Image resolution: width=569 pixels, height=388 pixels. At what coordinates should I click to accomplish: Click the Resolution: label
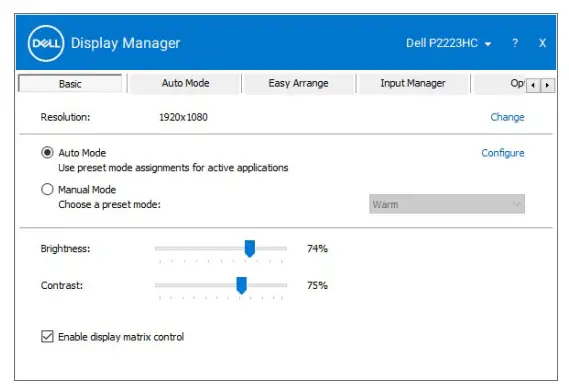(x=65, y=117)
